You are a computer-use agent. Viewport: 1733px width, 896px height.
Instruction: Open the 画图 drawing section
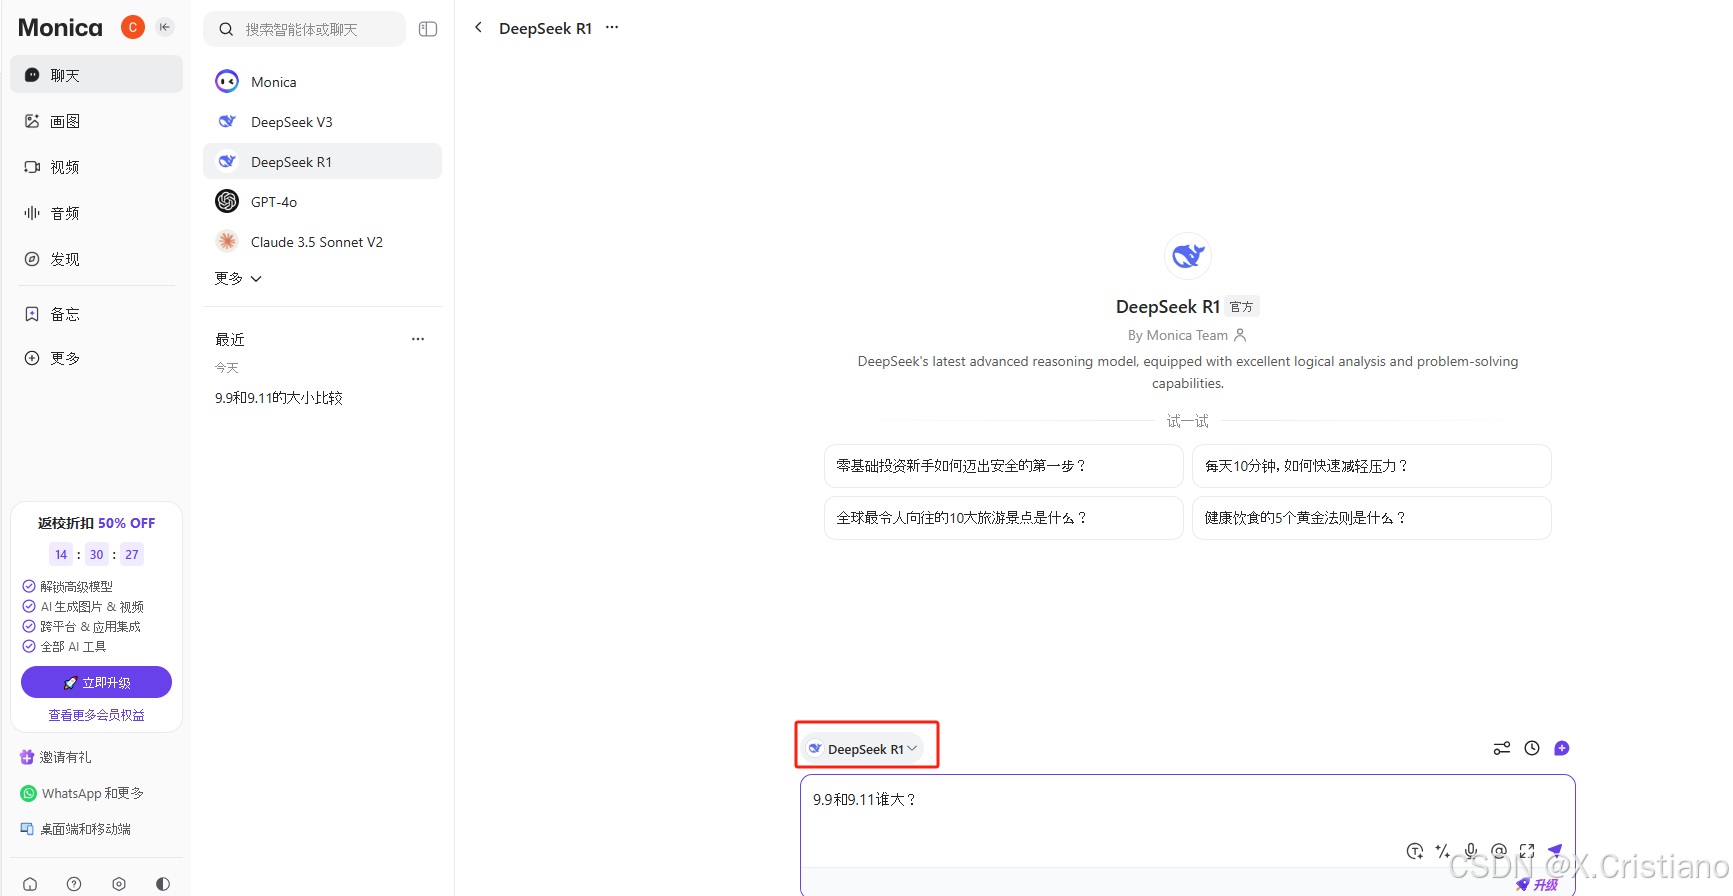pos(96,121)
